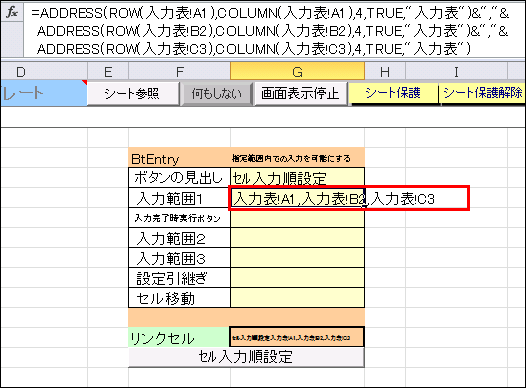Select the 入力完了時実行ボタン label cell

(x=179, y=218)
